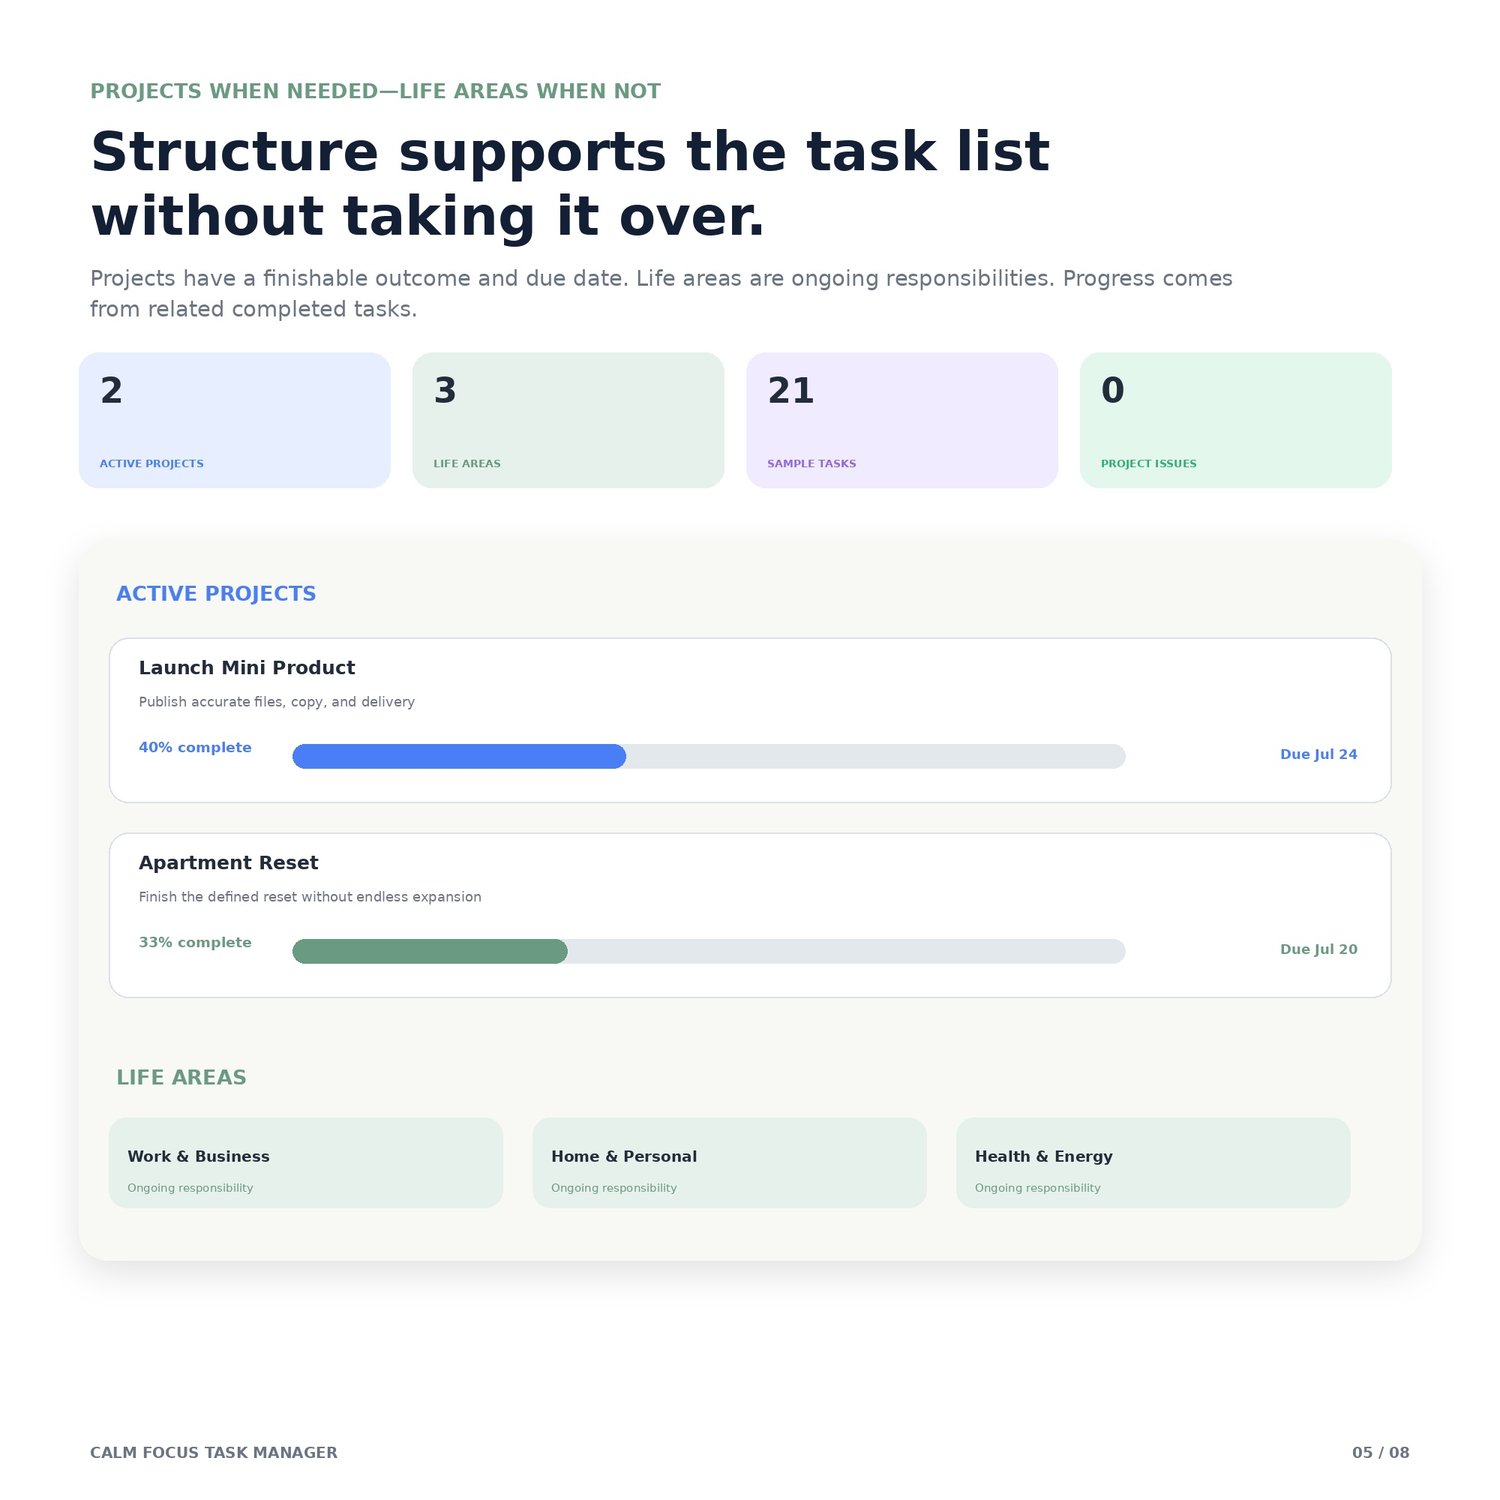Viewport: 1500px width, 1500px height.
Task: Click the Life Areas section heading
Action: tap(181, 1078)
